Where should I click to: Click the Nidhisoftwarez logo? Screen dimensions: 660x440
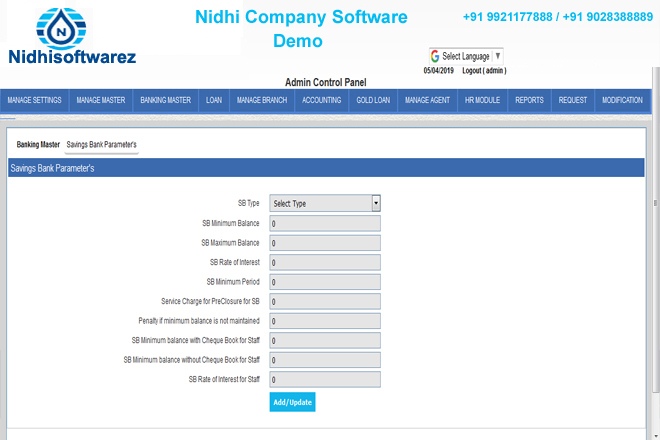point(72,36)
